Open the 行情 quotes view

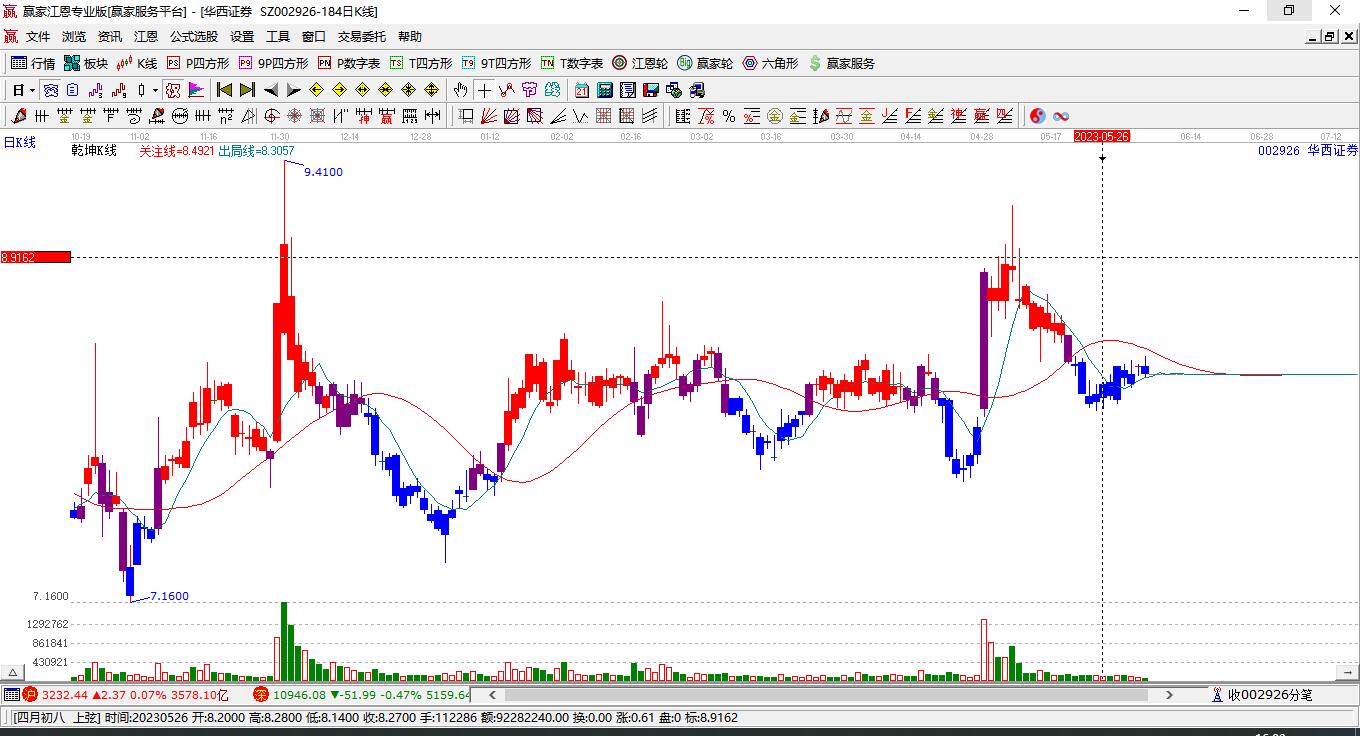coord(33,63)
